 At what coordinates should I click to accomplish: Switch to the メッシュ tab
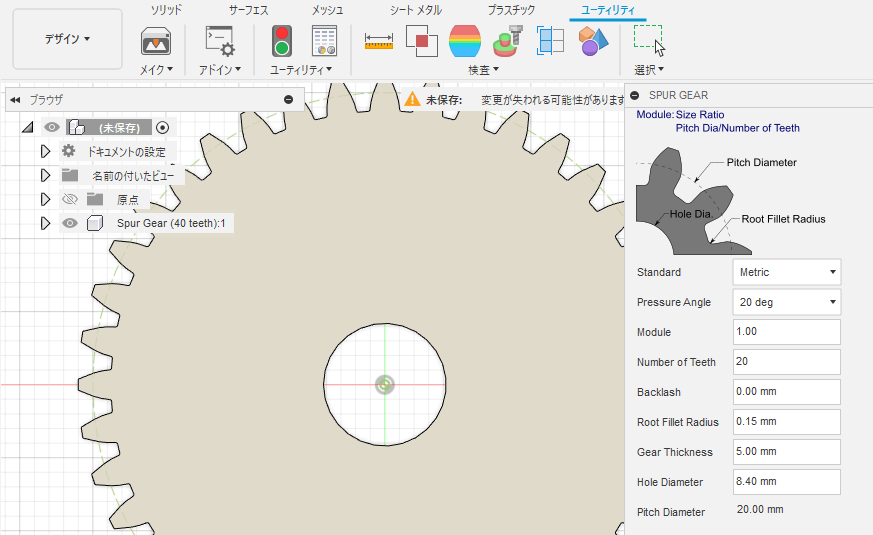pos(327,10)
